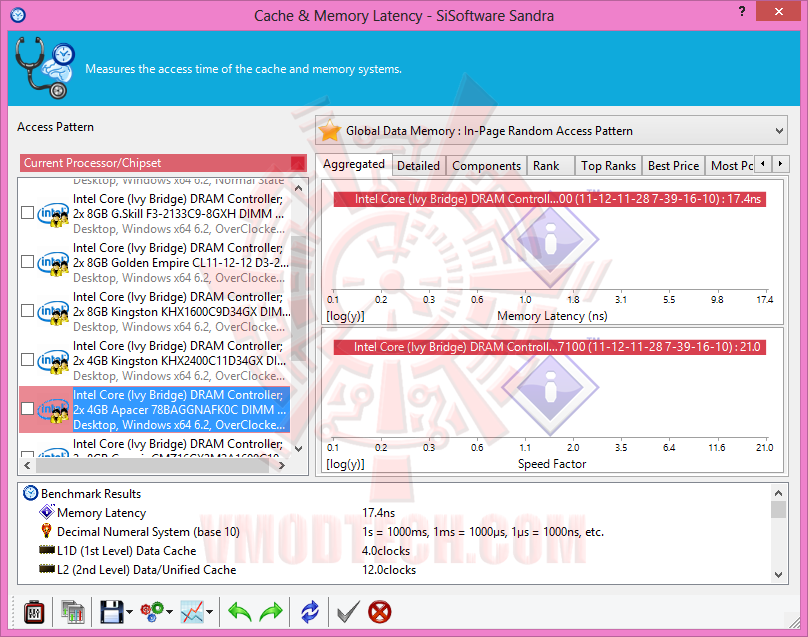Go back with the green left arrow
808x637 pixels.
[x=240, y=612]
